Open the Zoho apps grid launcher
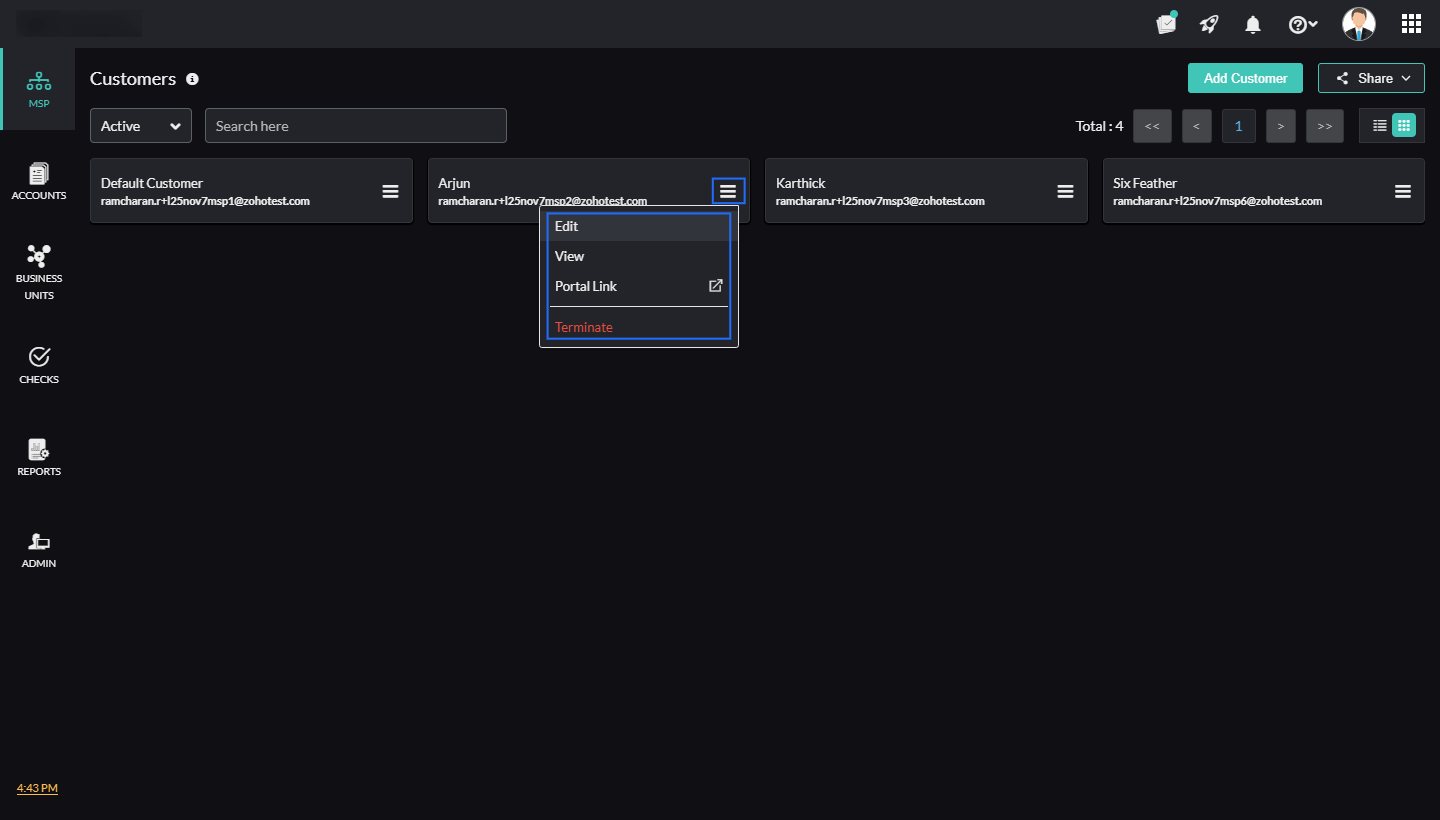Screen dimensions: 1440x820 1411,23
